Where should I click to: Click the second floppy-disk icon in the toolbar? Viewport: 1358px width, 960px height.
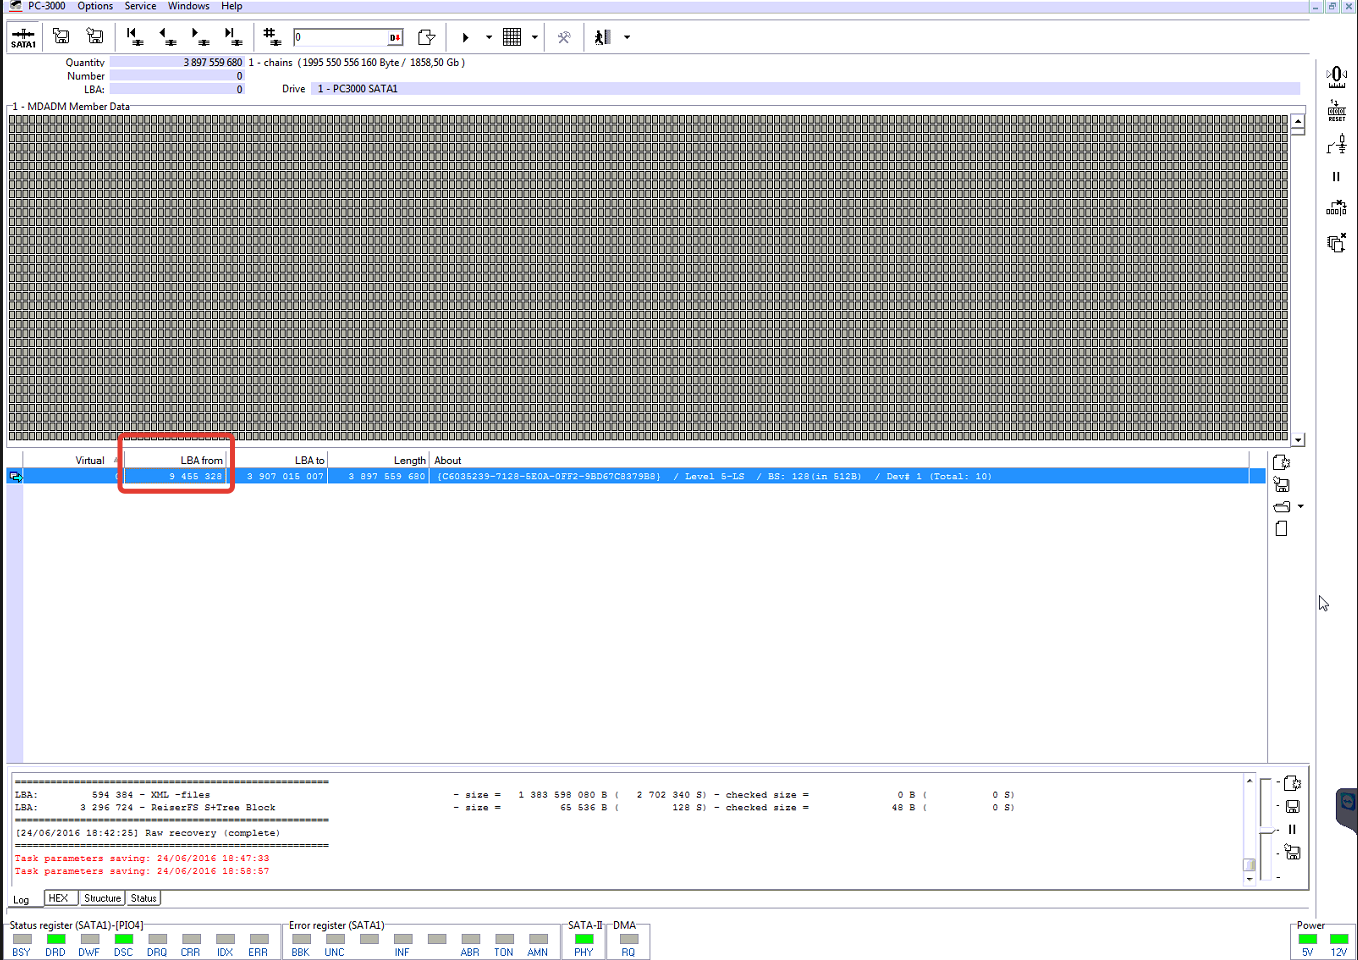(95, 37)
